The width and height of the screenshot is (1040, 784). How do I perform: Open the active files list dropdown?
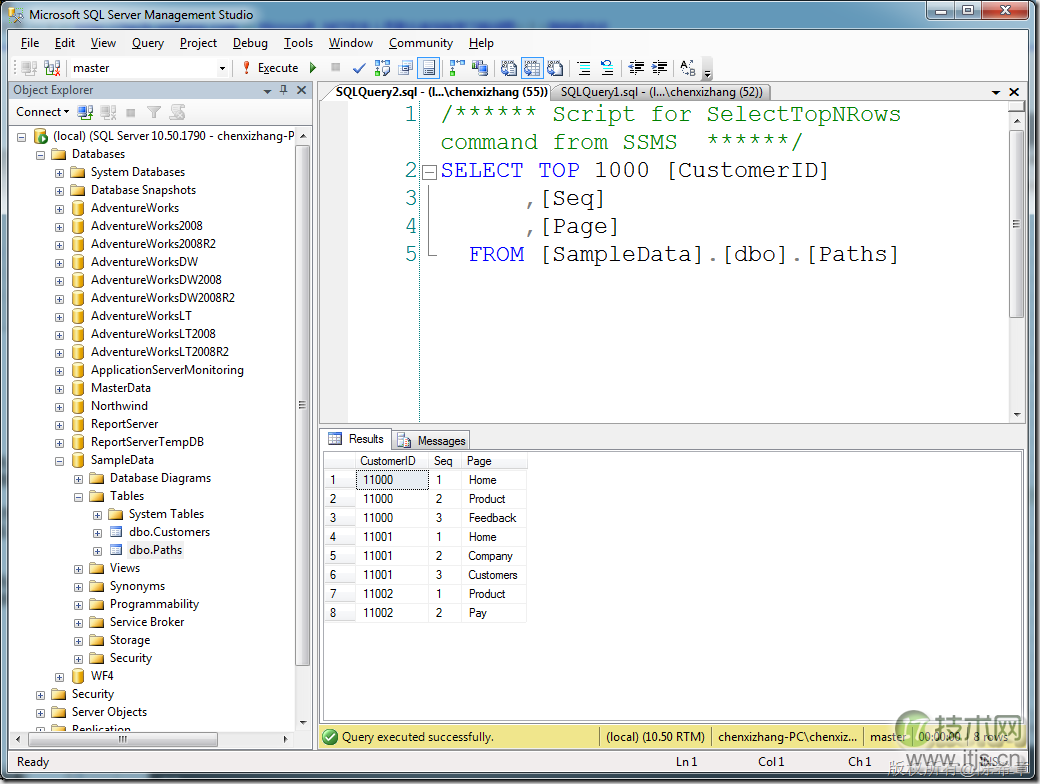(996, 92)
